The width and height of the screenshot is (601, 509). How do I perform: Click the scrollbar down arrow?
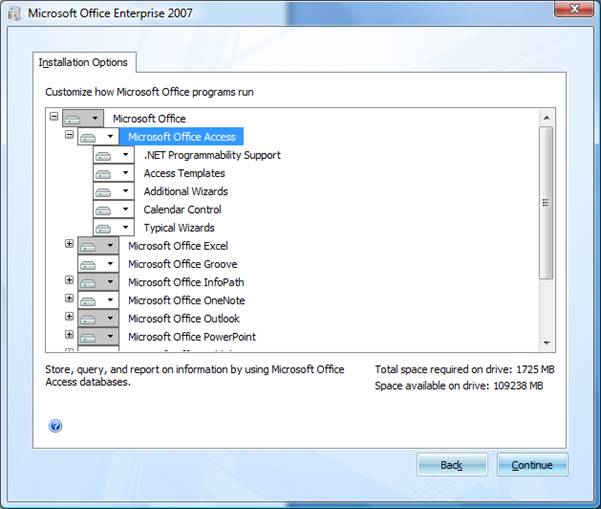click(x=547, y=343)
